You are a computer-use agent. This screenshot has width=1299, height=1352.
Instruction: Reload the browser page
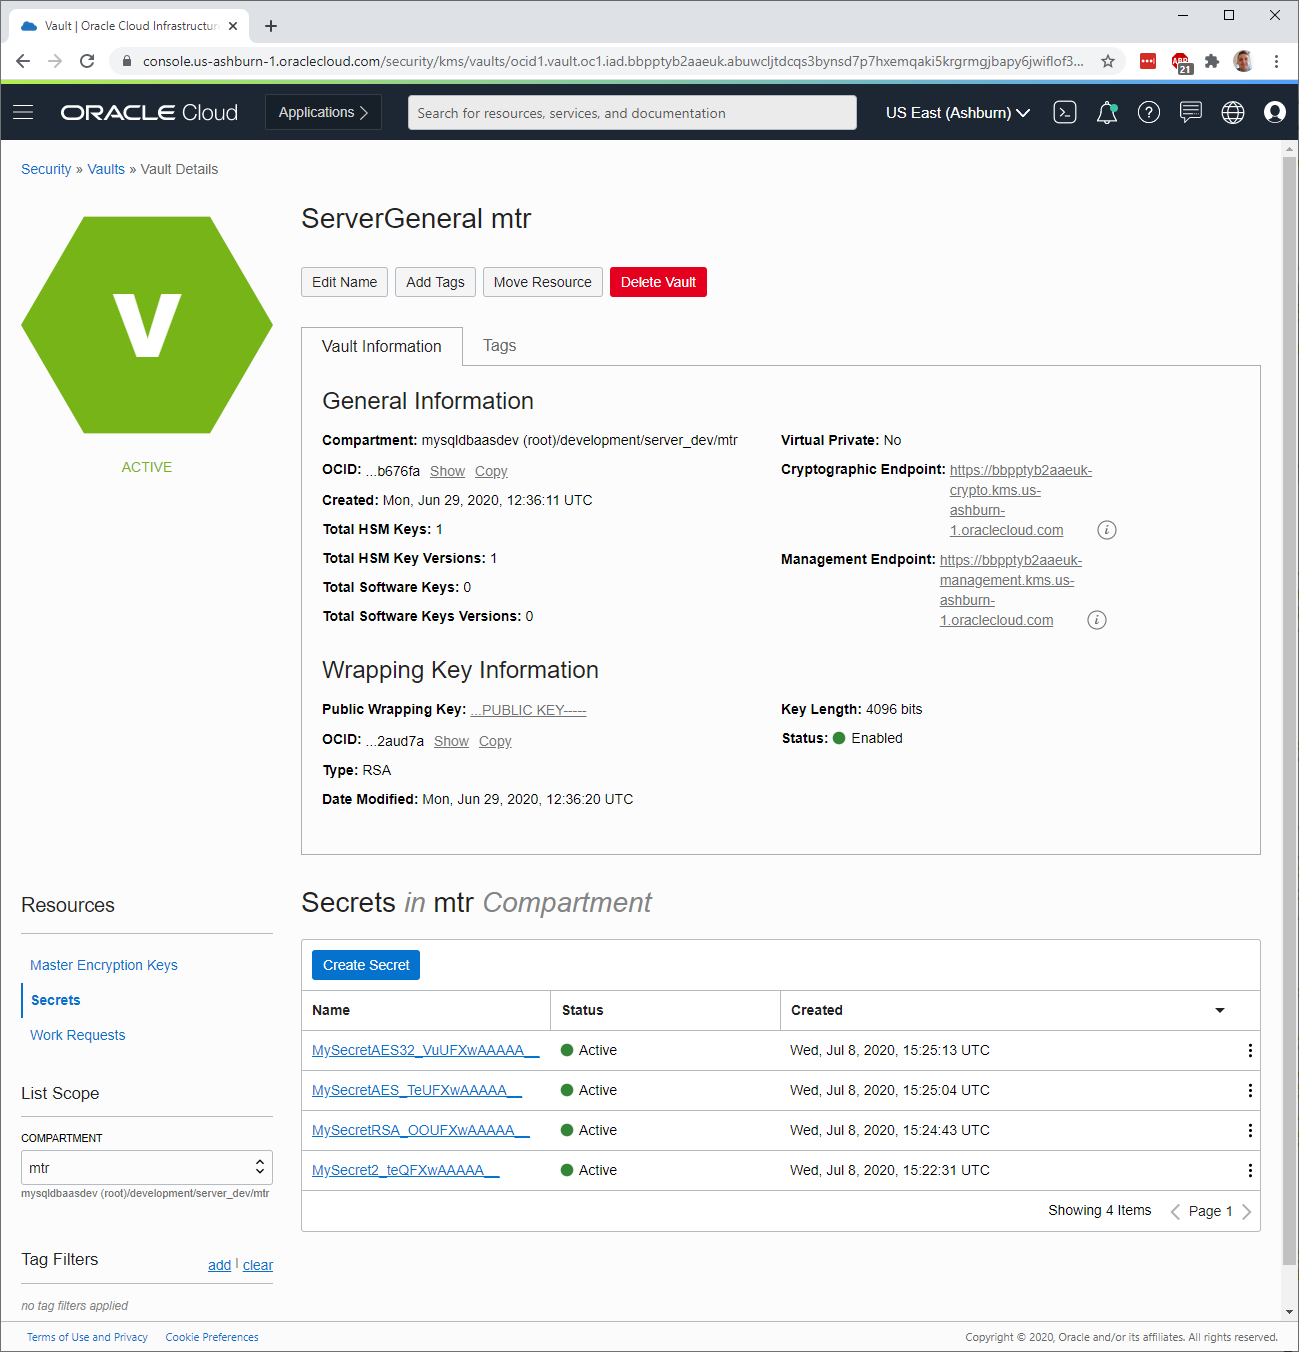tap(87, 61)
